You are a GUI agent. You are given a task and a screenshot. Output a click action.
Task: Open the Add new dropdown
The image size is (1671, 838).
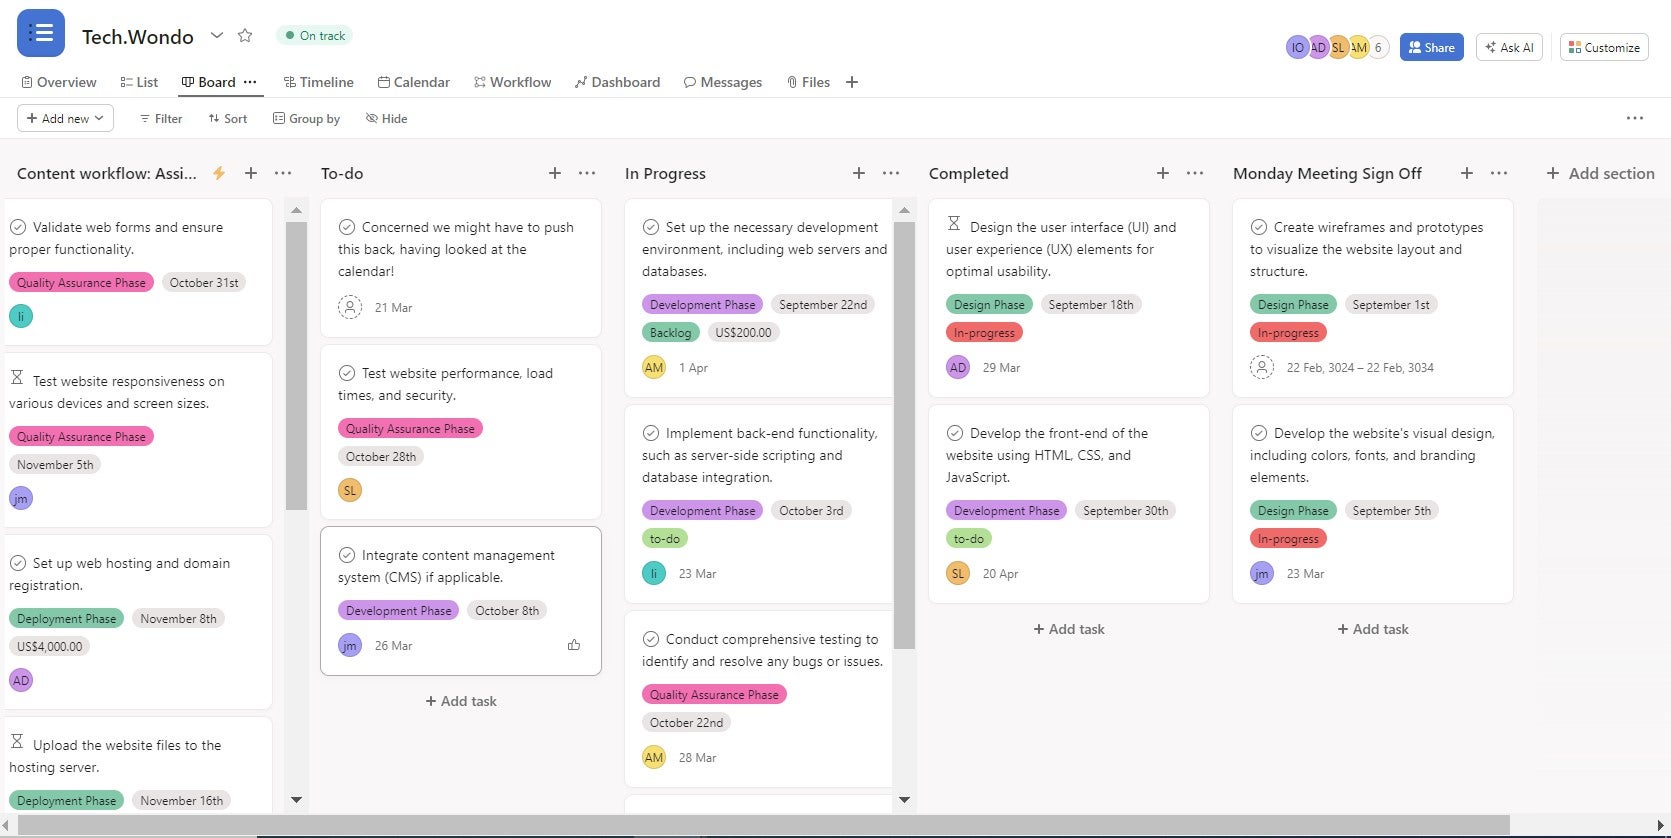click(65, 118)
